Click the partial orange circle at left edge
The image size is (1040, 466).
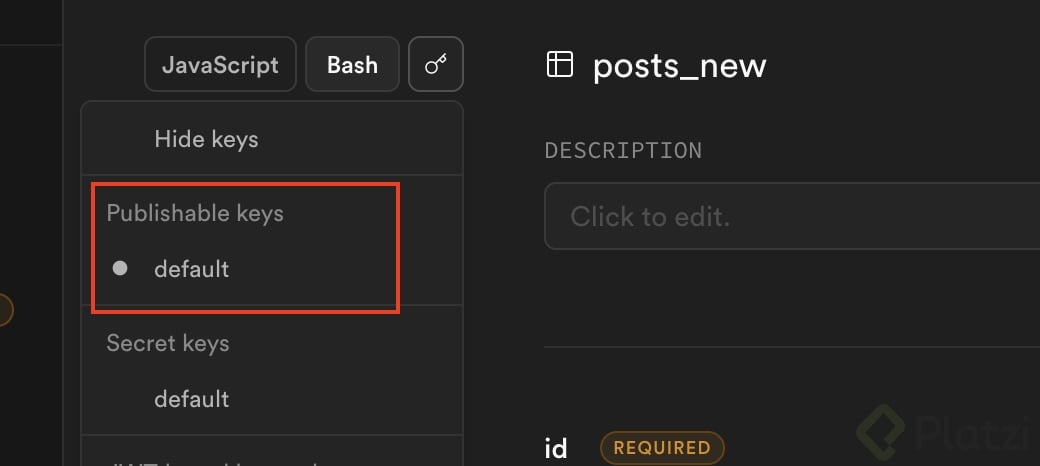(5, 309)
